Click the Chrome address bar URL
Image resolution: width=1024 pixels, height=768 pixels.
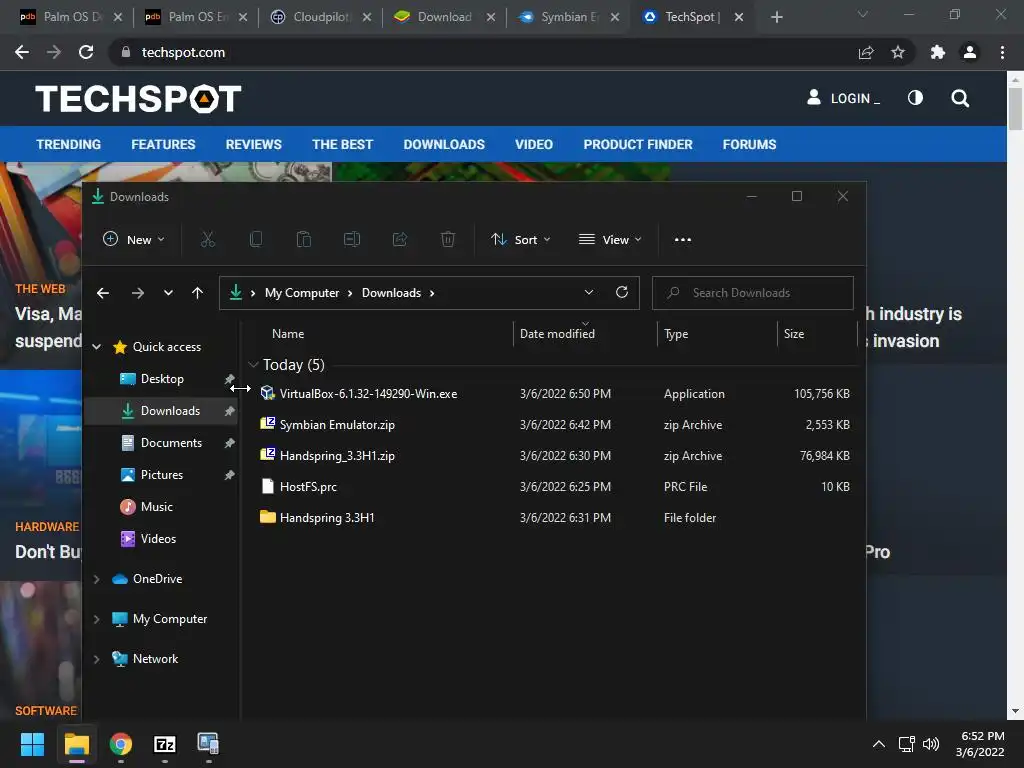(x=184, y=52)
